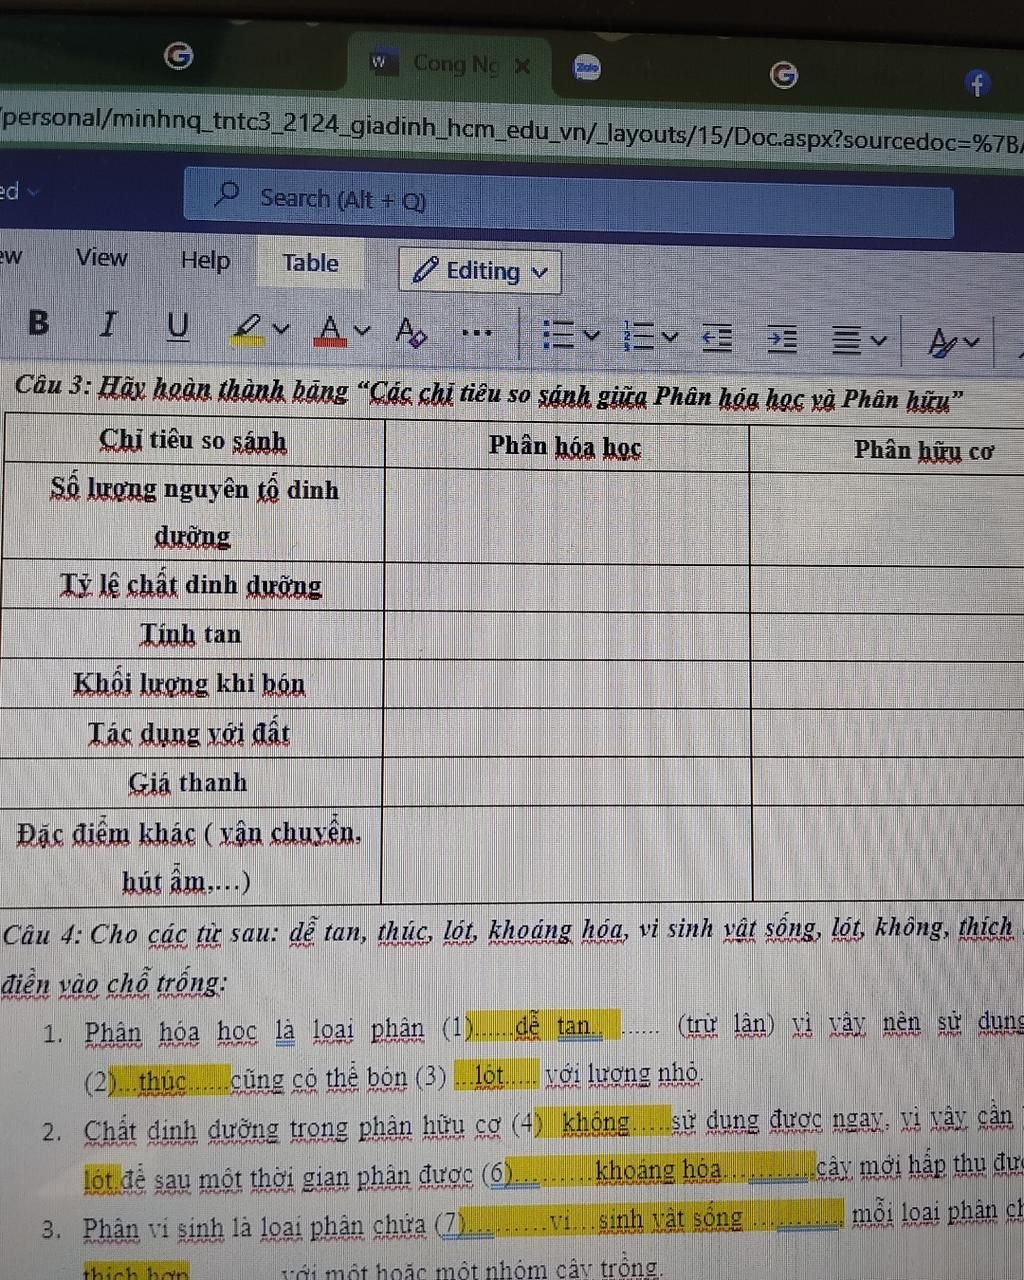Increase paragraph indent

click(x=782, y=340)
